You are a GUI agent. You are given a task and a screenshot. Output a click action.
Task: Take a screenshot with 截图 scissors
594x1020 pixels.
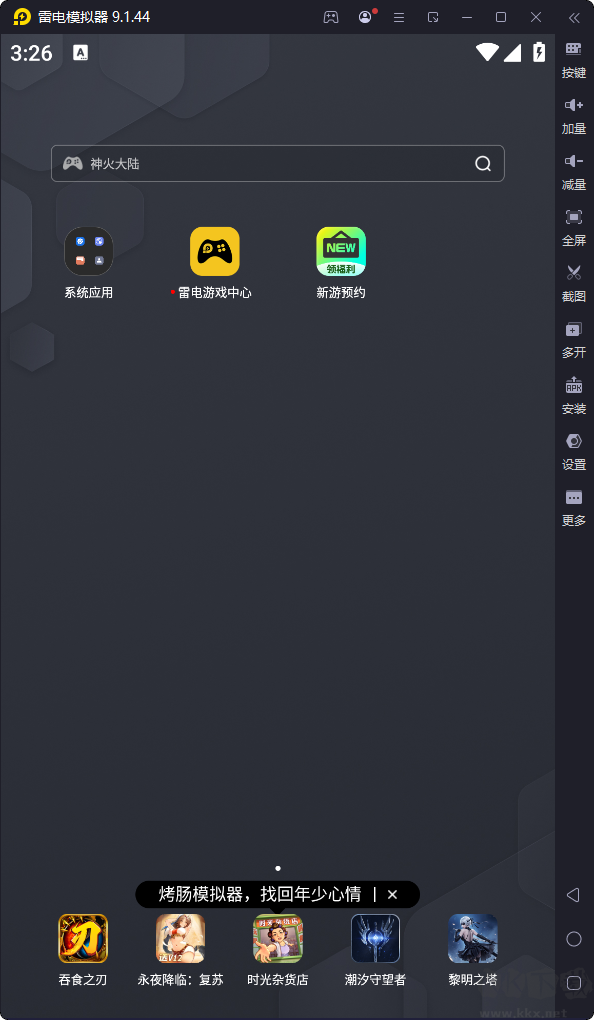574,283
